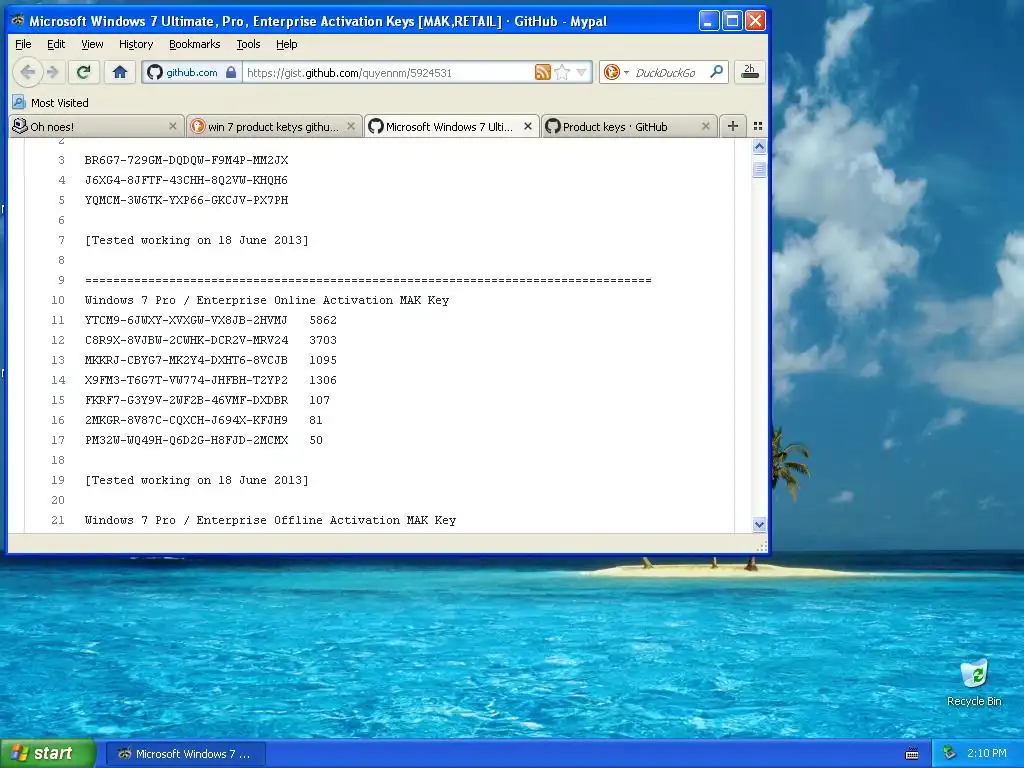Select the Recycle Bin desktop icon

tap(974, 683)
